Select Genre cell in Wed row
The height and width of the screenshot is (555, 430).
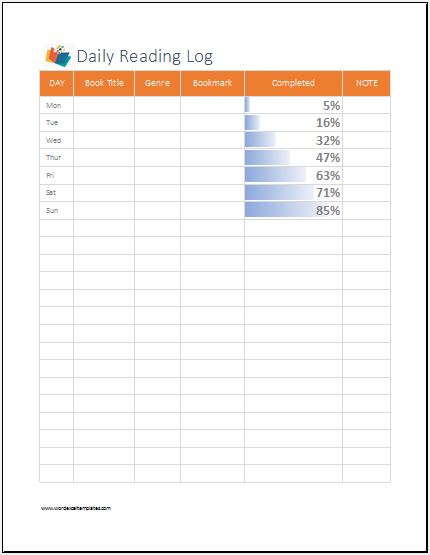tap(157, 140)
